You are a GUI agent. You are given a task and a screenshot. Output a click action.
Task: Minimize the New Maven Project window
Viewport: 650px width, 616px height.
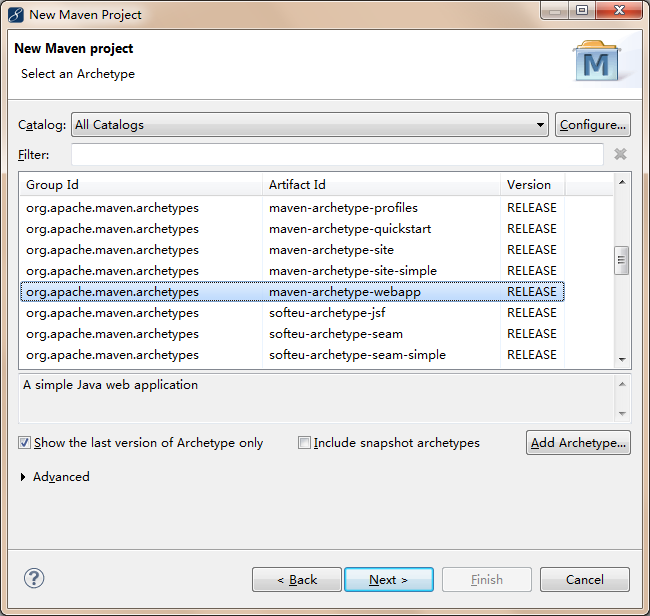pos(555,10)
